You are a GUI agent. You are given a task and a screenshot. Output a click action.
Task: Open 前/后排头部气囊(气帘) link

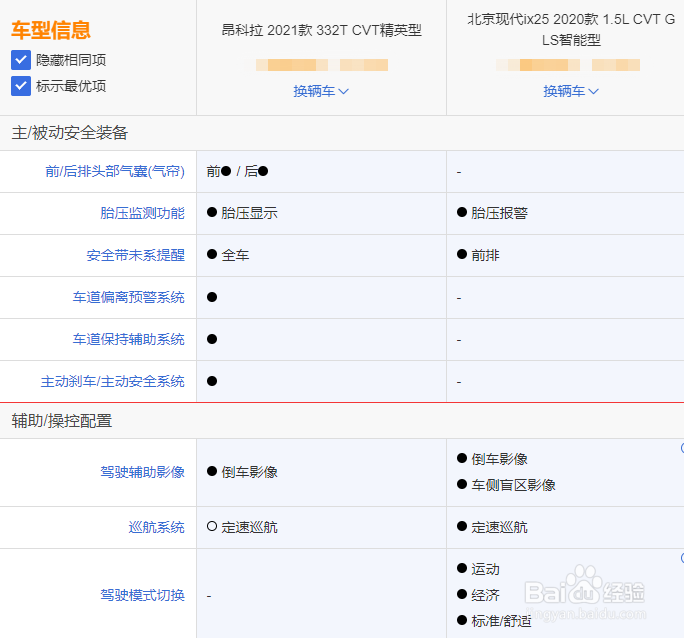pyautogui.click(x=115, y=171)
